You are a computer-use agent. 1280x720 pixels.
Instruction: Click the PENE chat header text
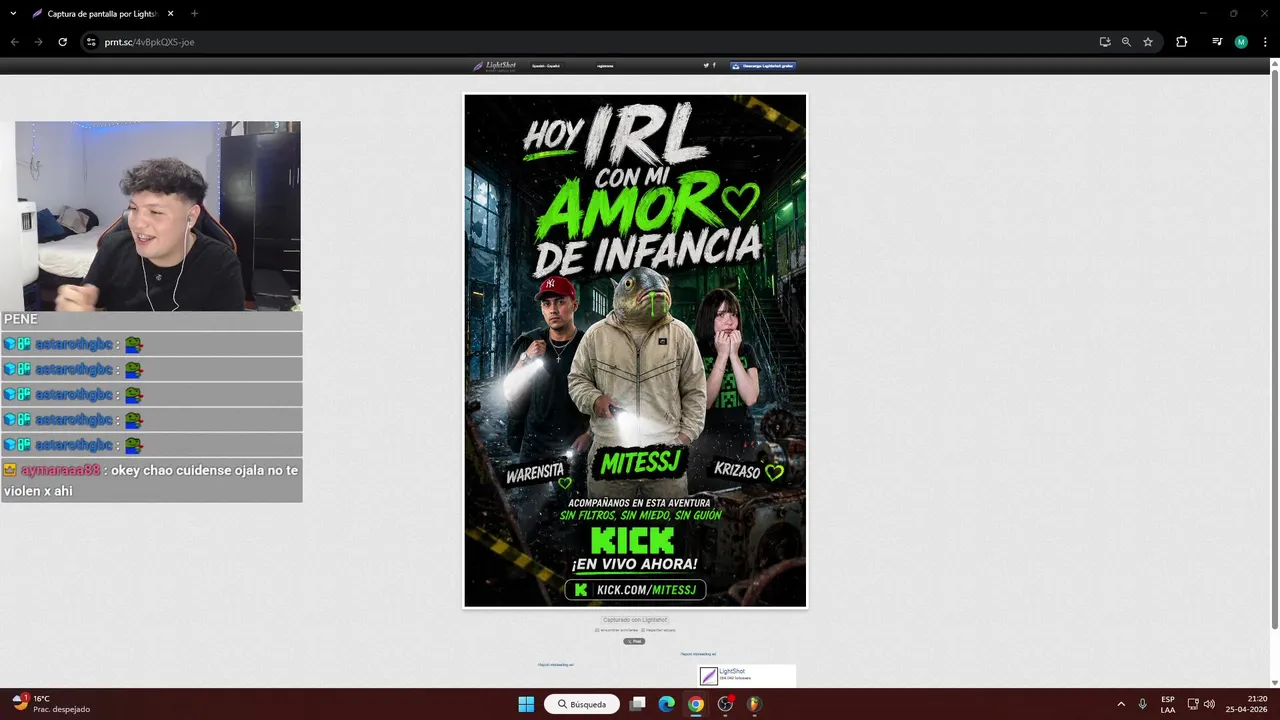click(21, 319)
